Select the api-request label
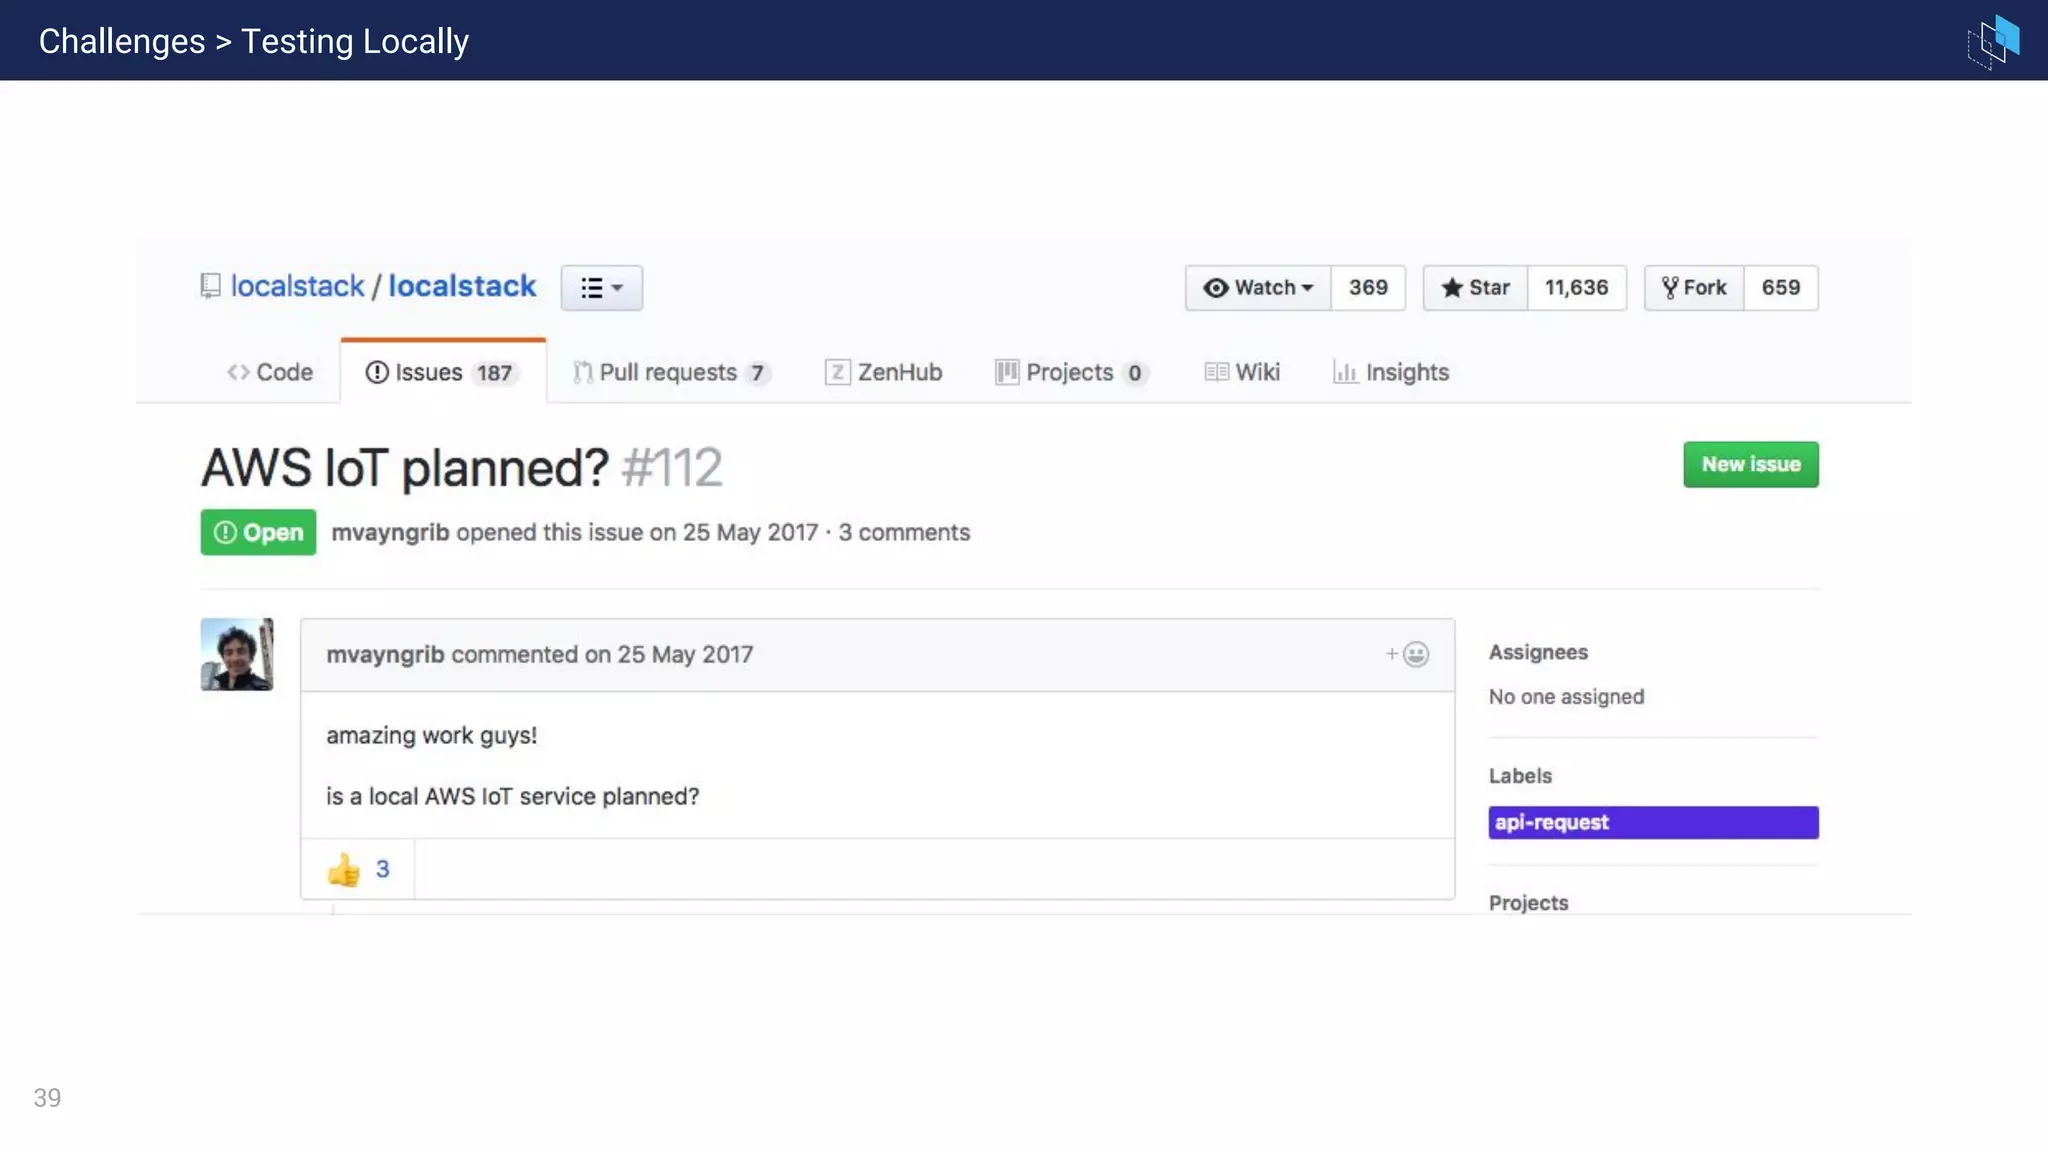 click(x=1653, y=822)
